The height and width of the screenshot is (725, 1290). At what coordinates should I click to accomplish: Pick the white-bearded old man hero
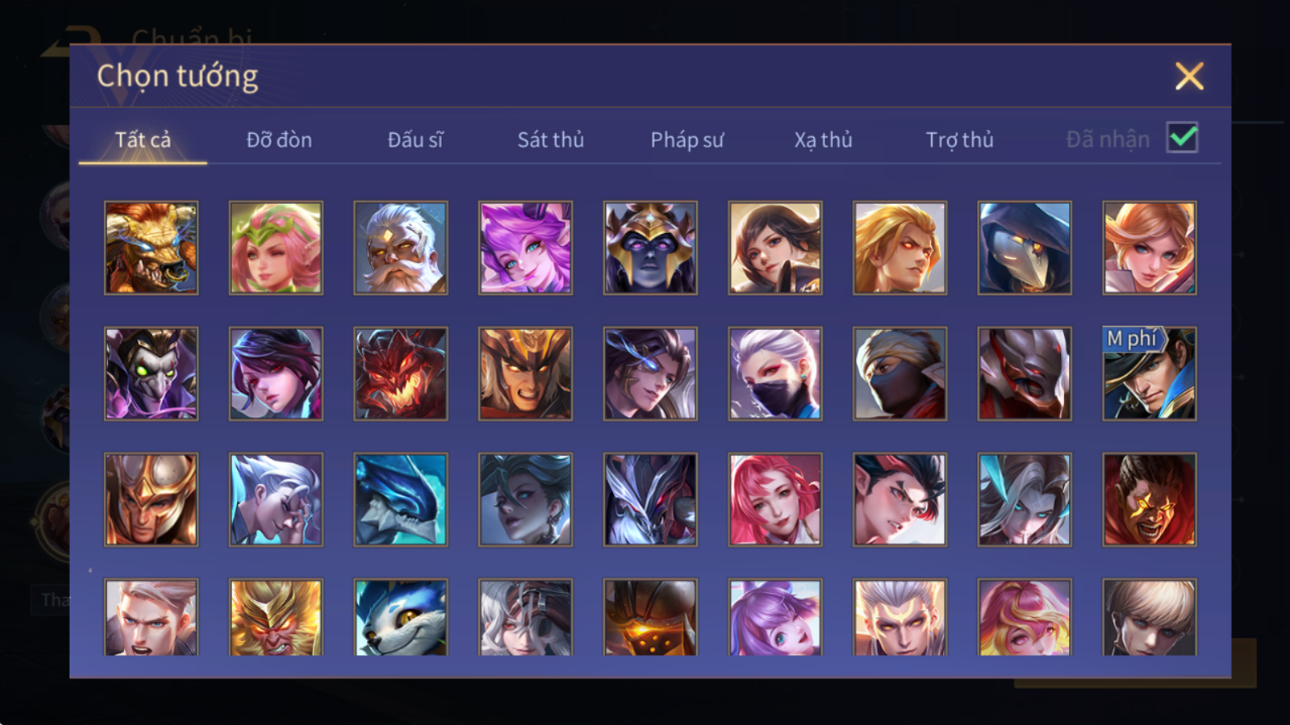[400, 248]
